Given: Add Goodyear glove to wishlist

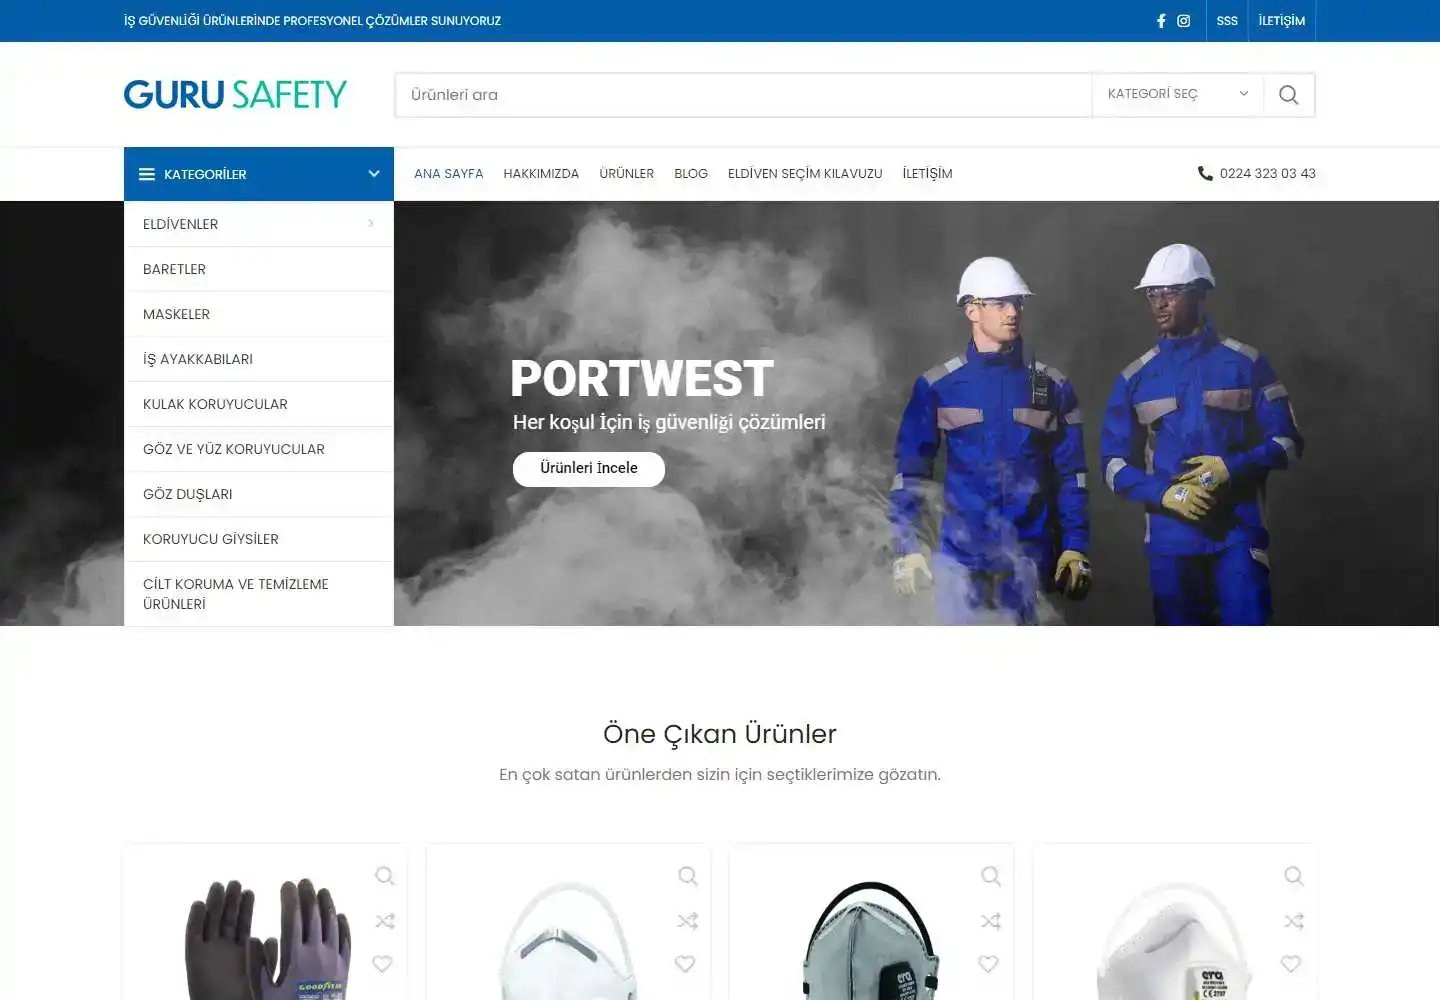Looking at the screenshot, I should (x=383, y=964).
